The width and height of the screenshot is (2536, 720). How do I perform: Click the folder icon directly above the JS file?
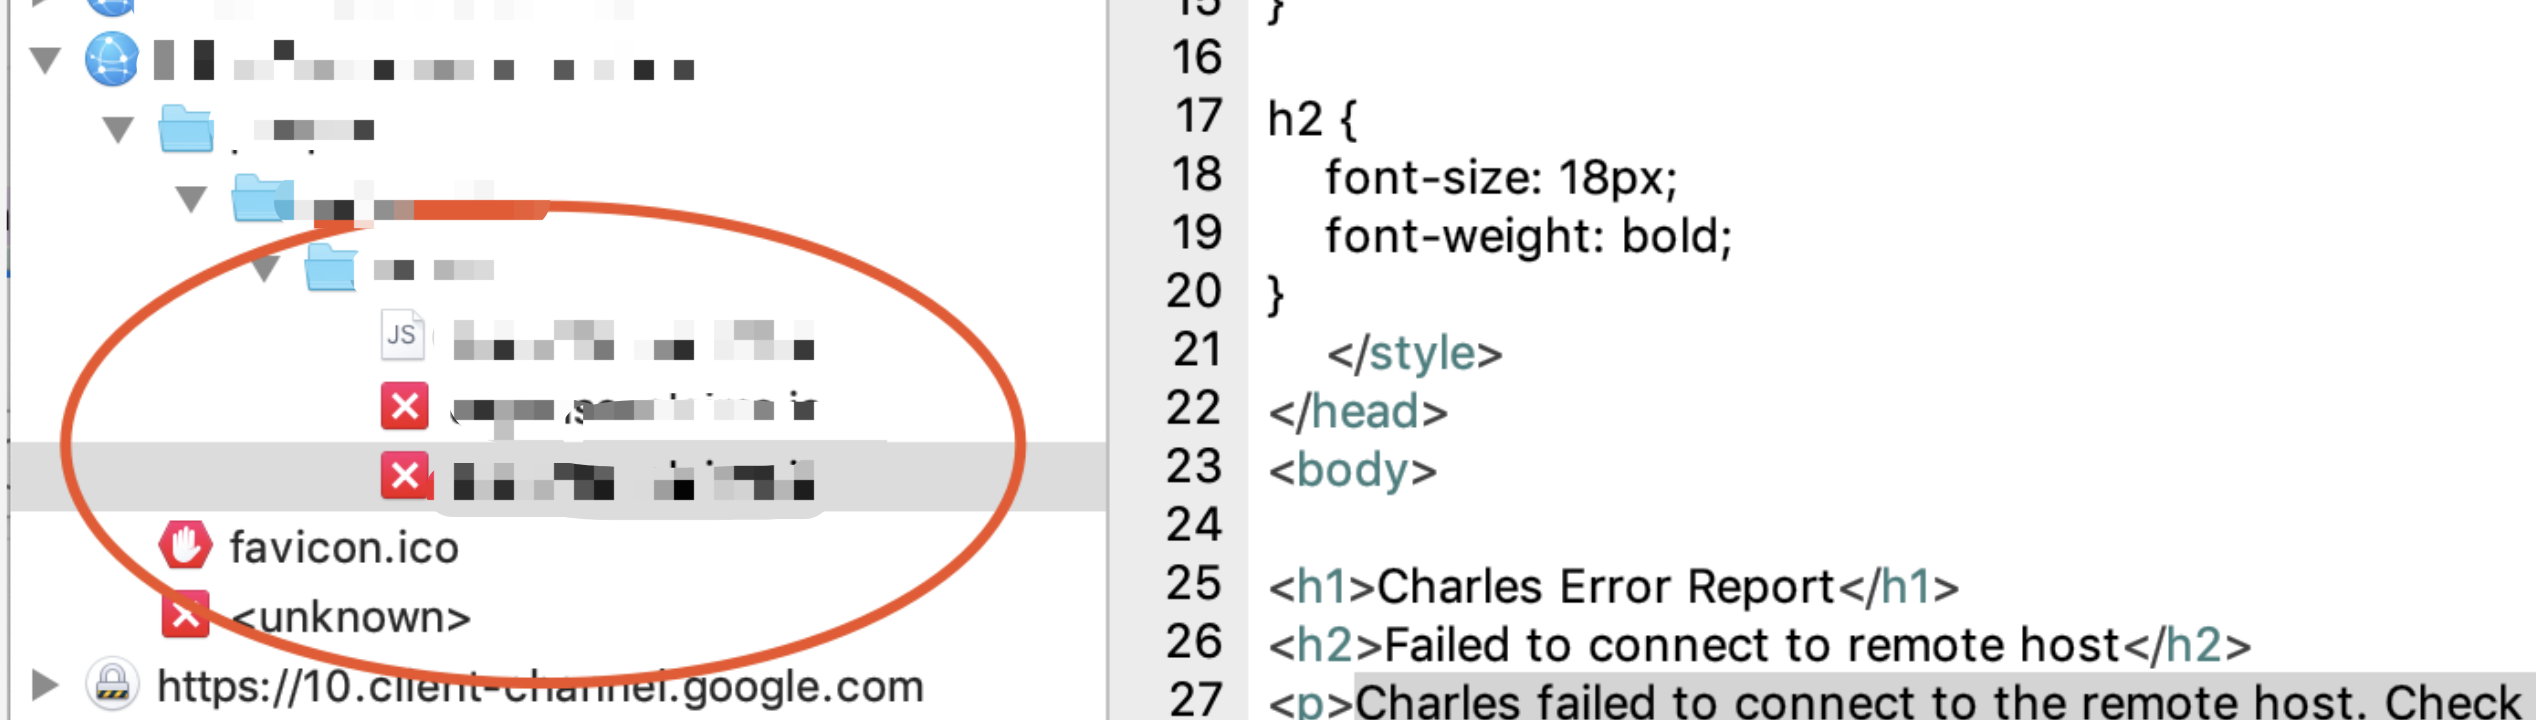coord(331,267)
